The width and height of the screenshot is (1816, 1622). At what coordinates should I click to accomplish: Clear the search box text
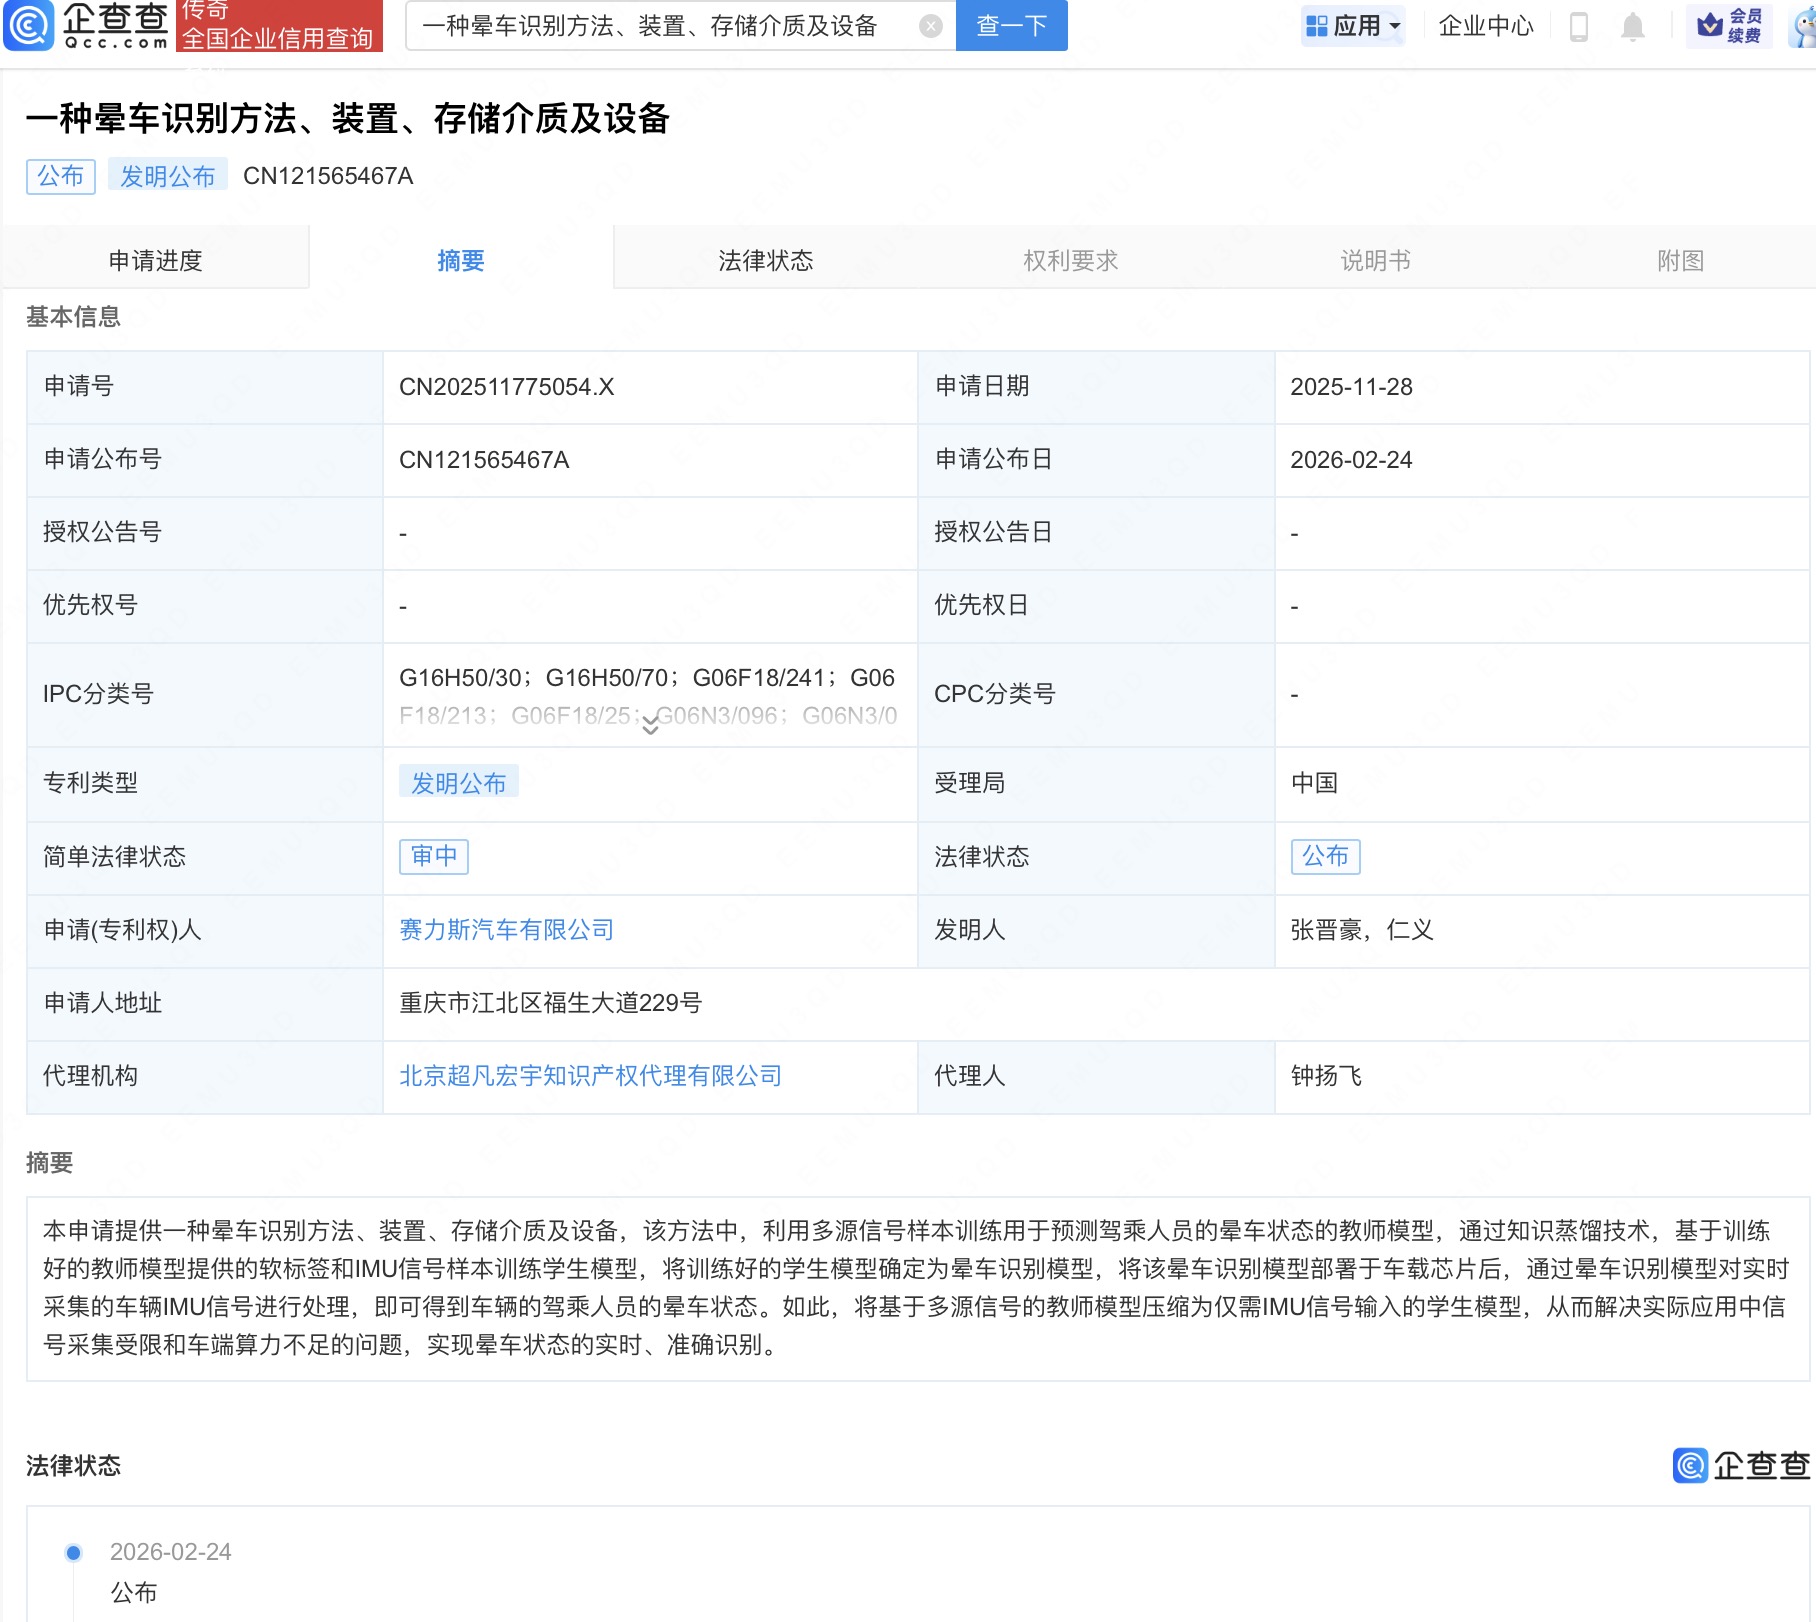930,26
